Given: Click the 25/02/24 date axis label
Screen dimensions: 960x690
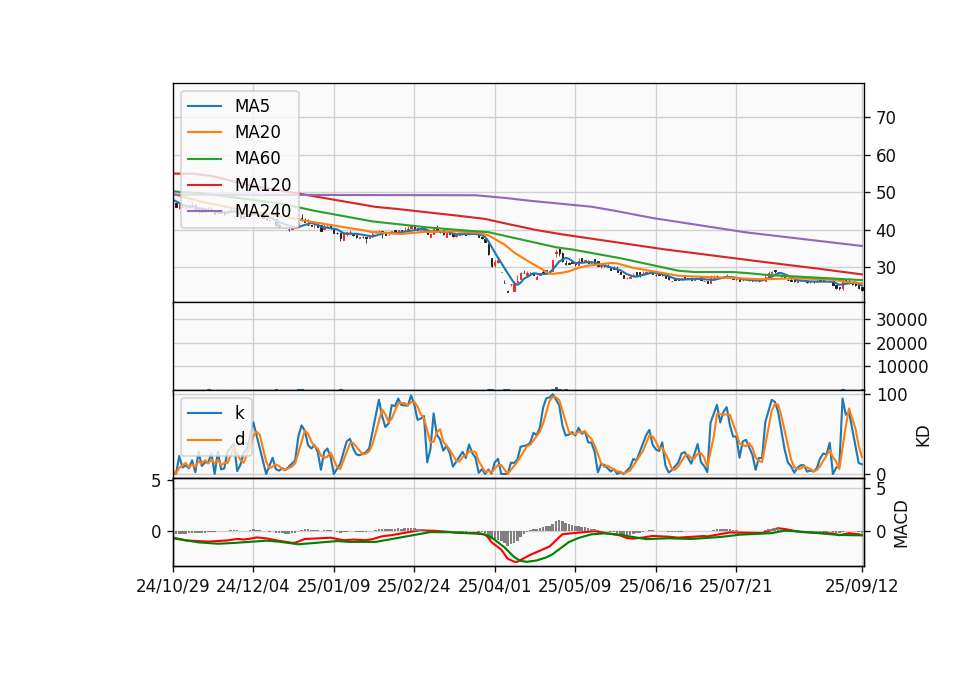Looking at the screenshot, I should coord(414,586).
